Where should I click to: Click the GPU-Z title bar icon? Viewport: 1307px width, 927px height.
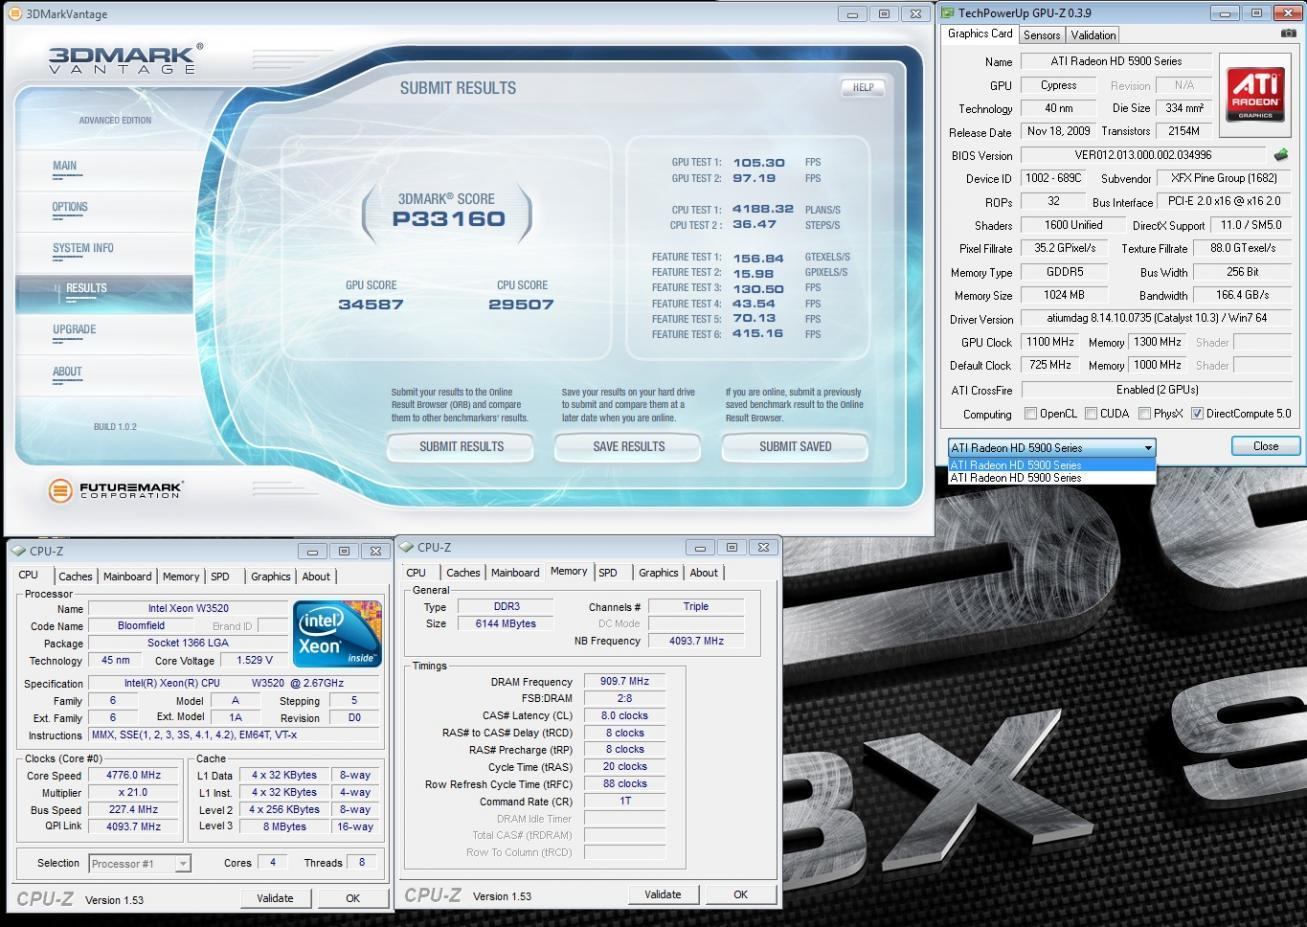pos(948,13)
